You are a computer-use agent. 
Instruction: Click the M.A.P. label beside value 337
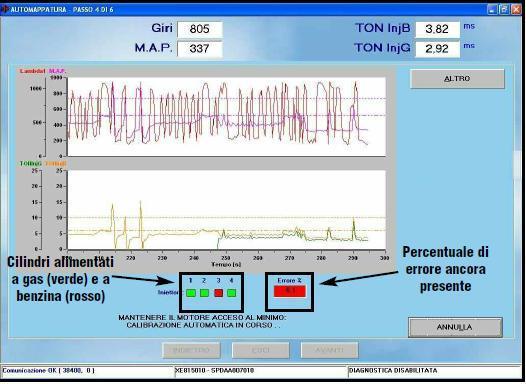tap(154, 48)
